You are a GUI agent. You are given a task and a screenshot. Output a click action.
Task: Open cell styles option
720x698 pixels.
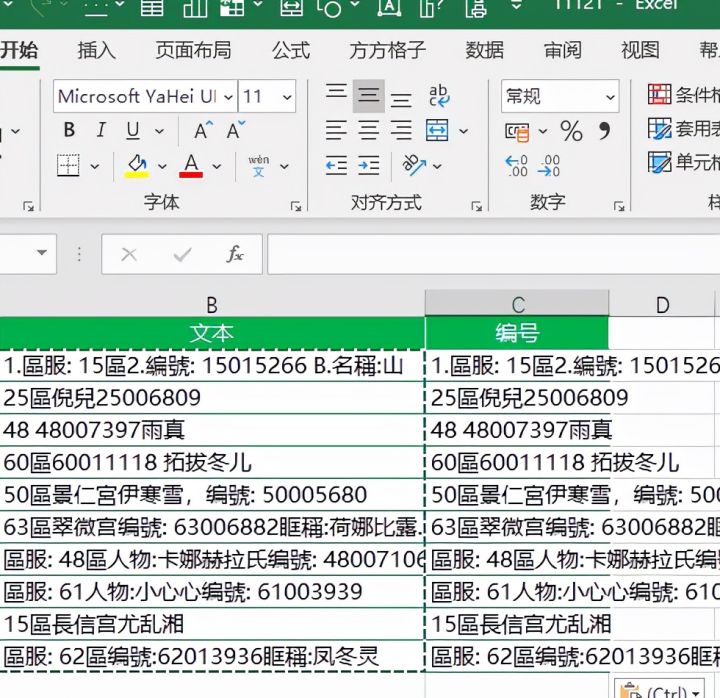pyautogui.click(x=683, y=163)
